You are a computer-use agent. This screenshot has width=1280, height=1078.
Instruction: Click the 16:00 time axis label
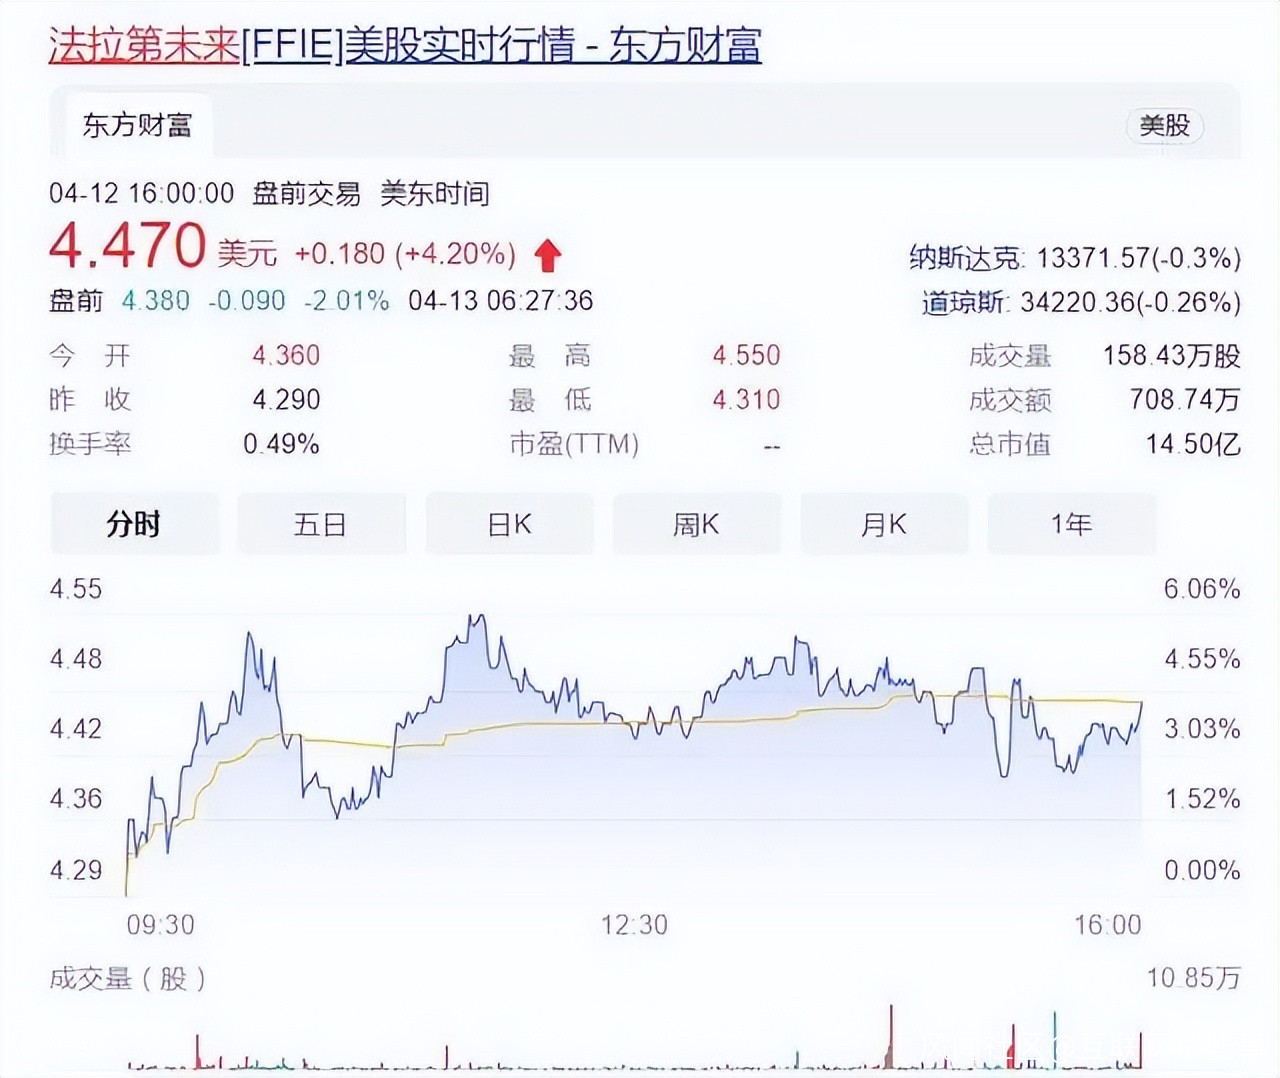click(x=1108, y=924)
